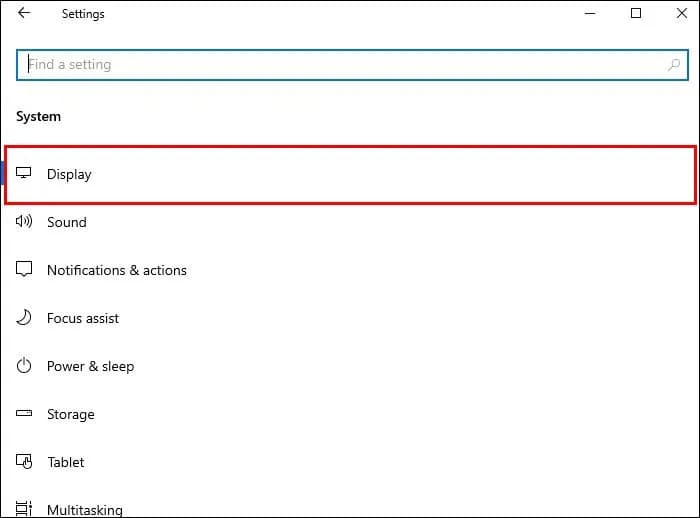The width and height of the screenshot is (700, 518).
Task: Click the magnifier search icon
Action: (674, 65)
